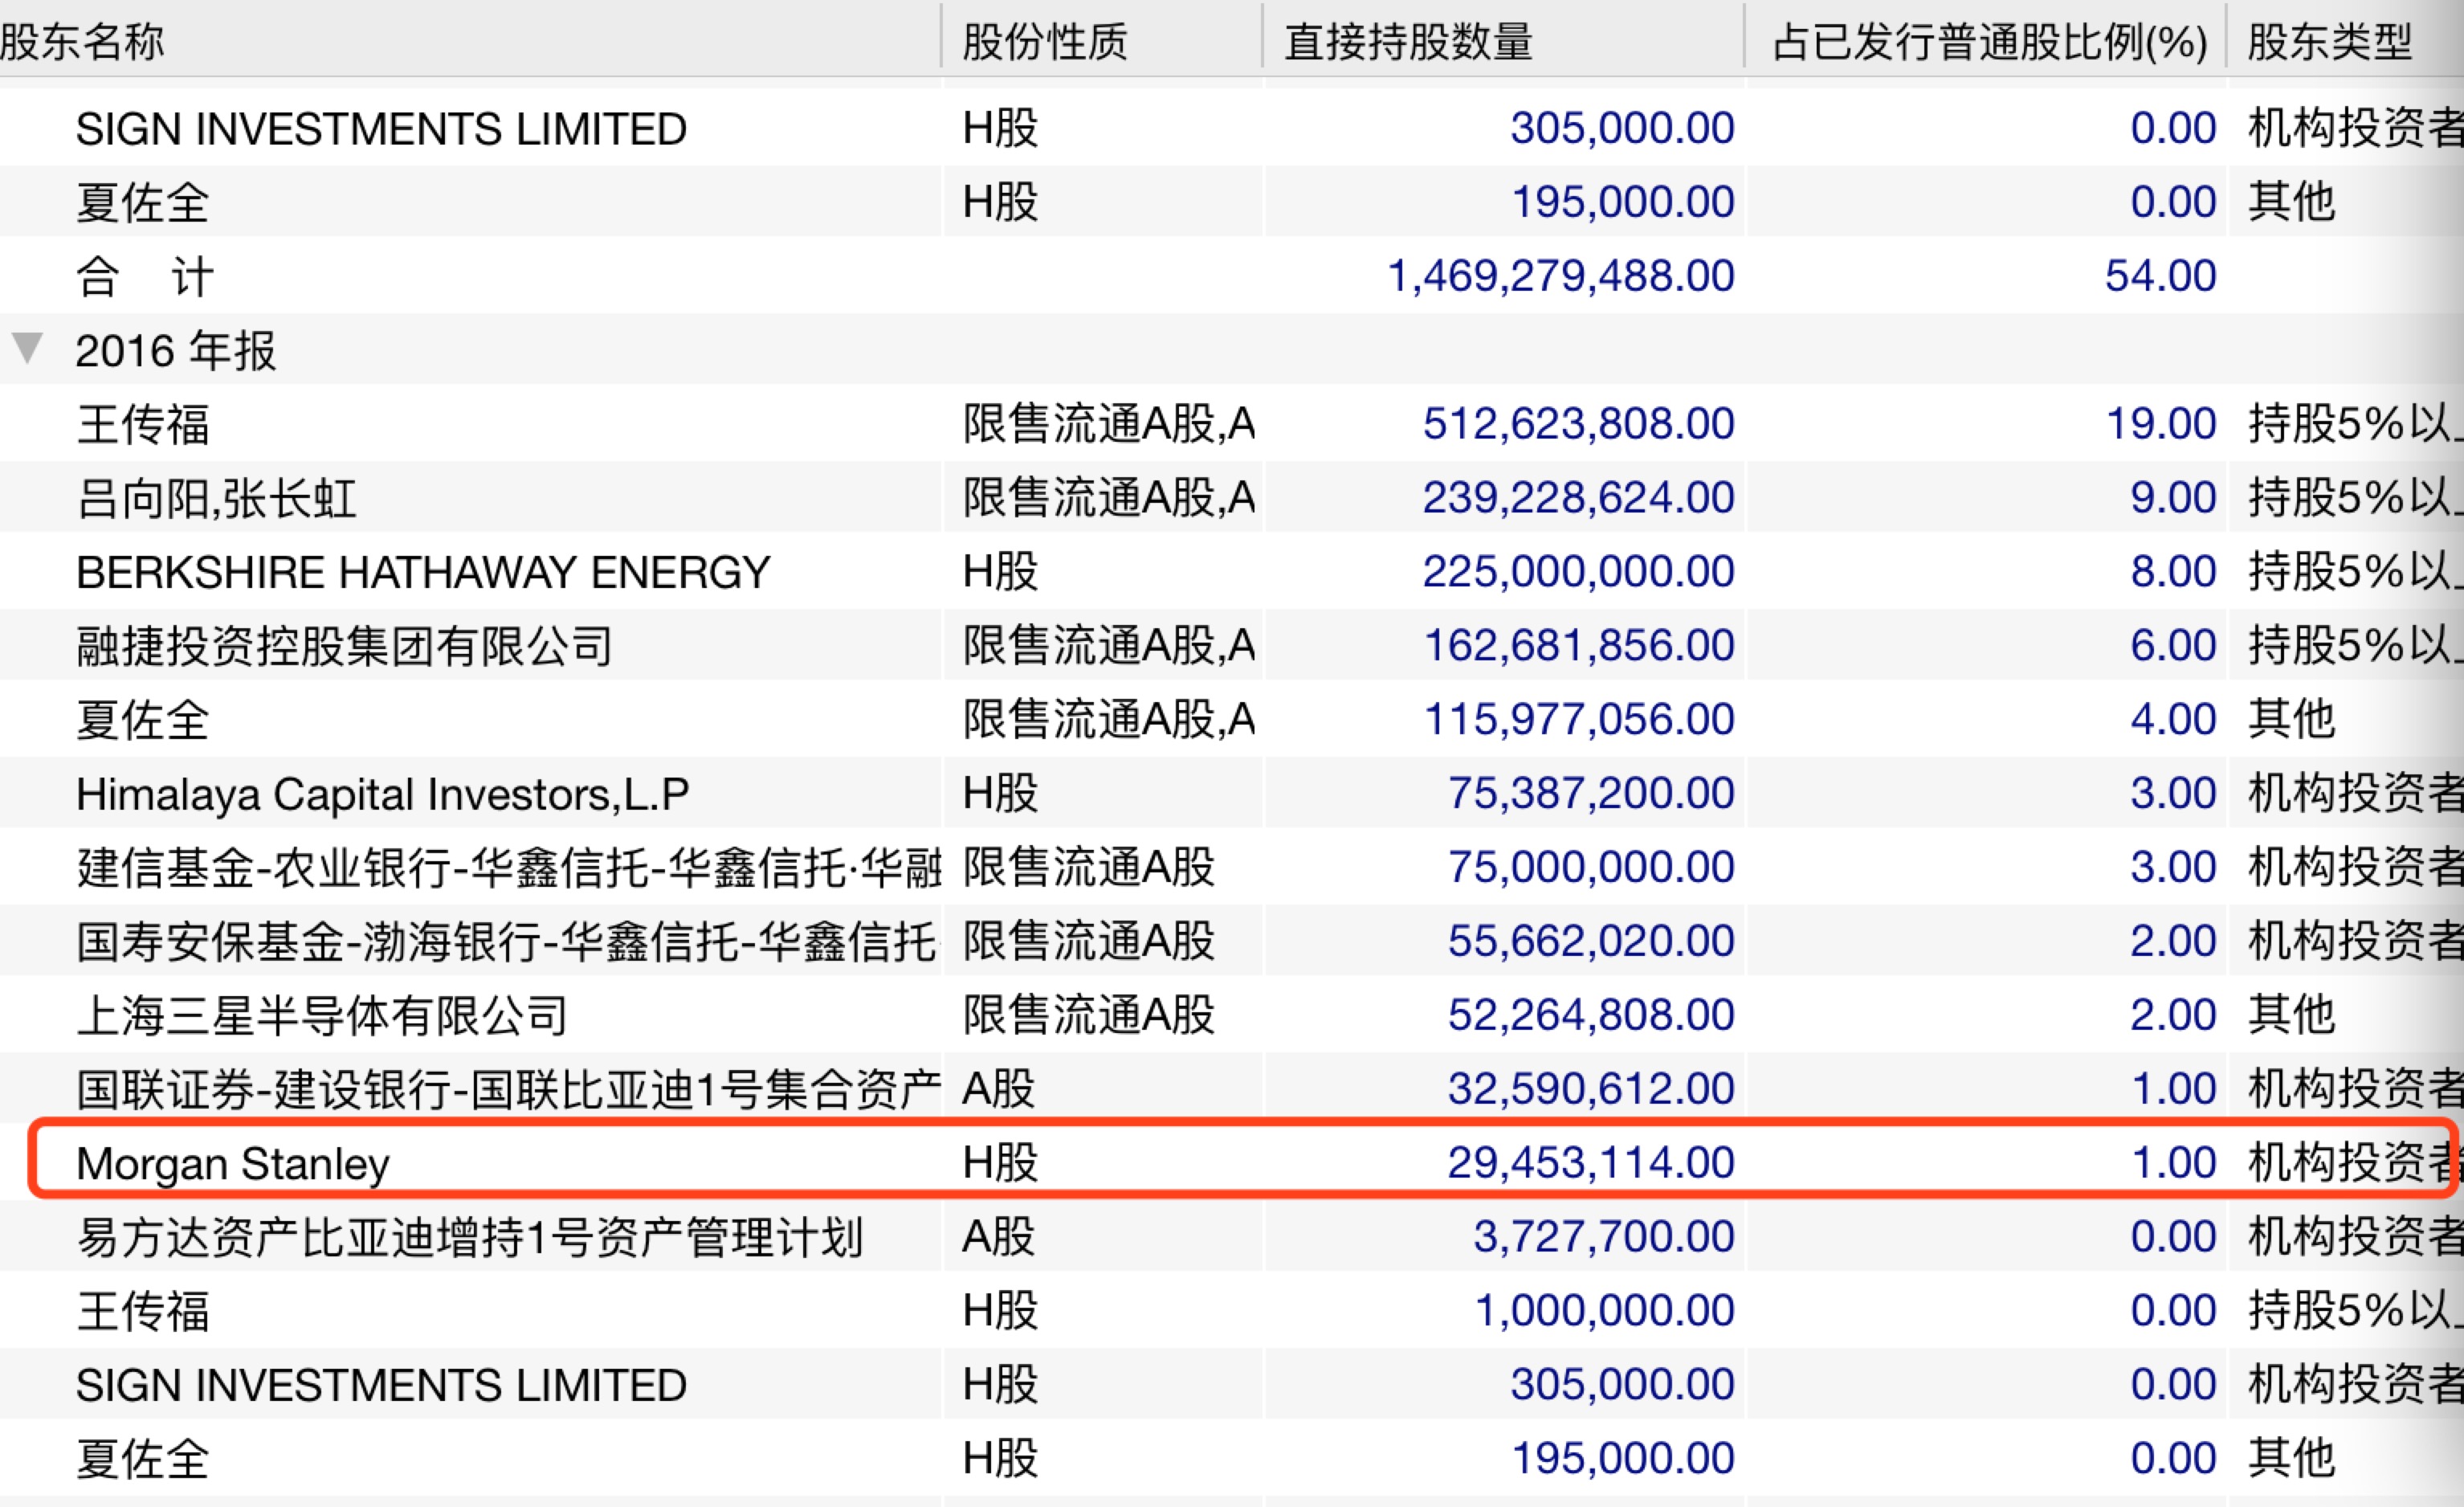Select 国联证券-建设银行 row name
2464x1507 pixels.
pos(508,1089)
